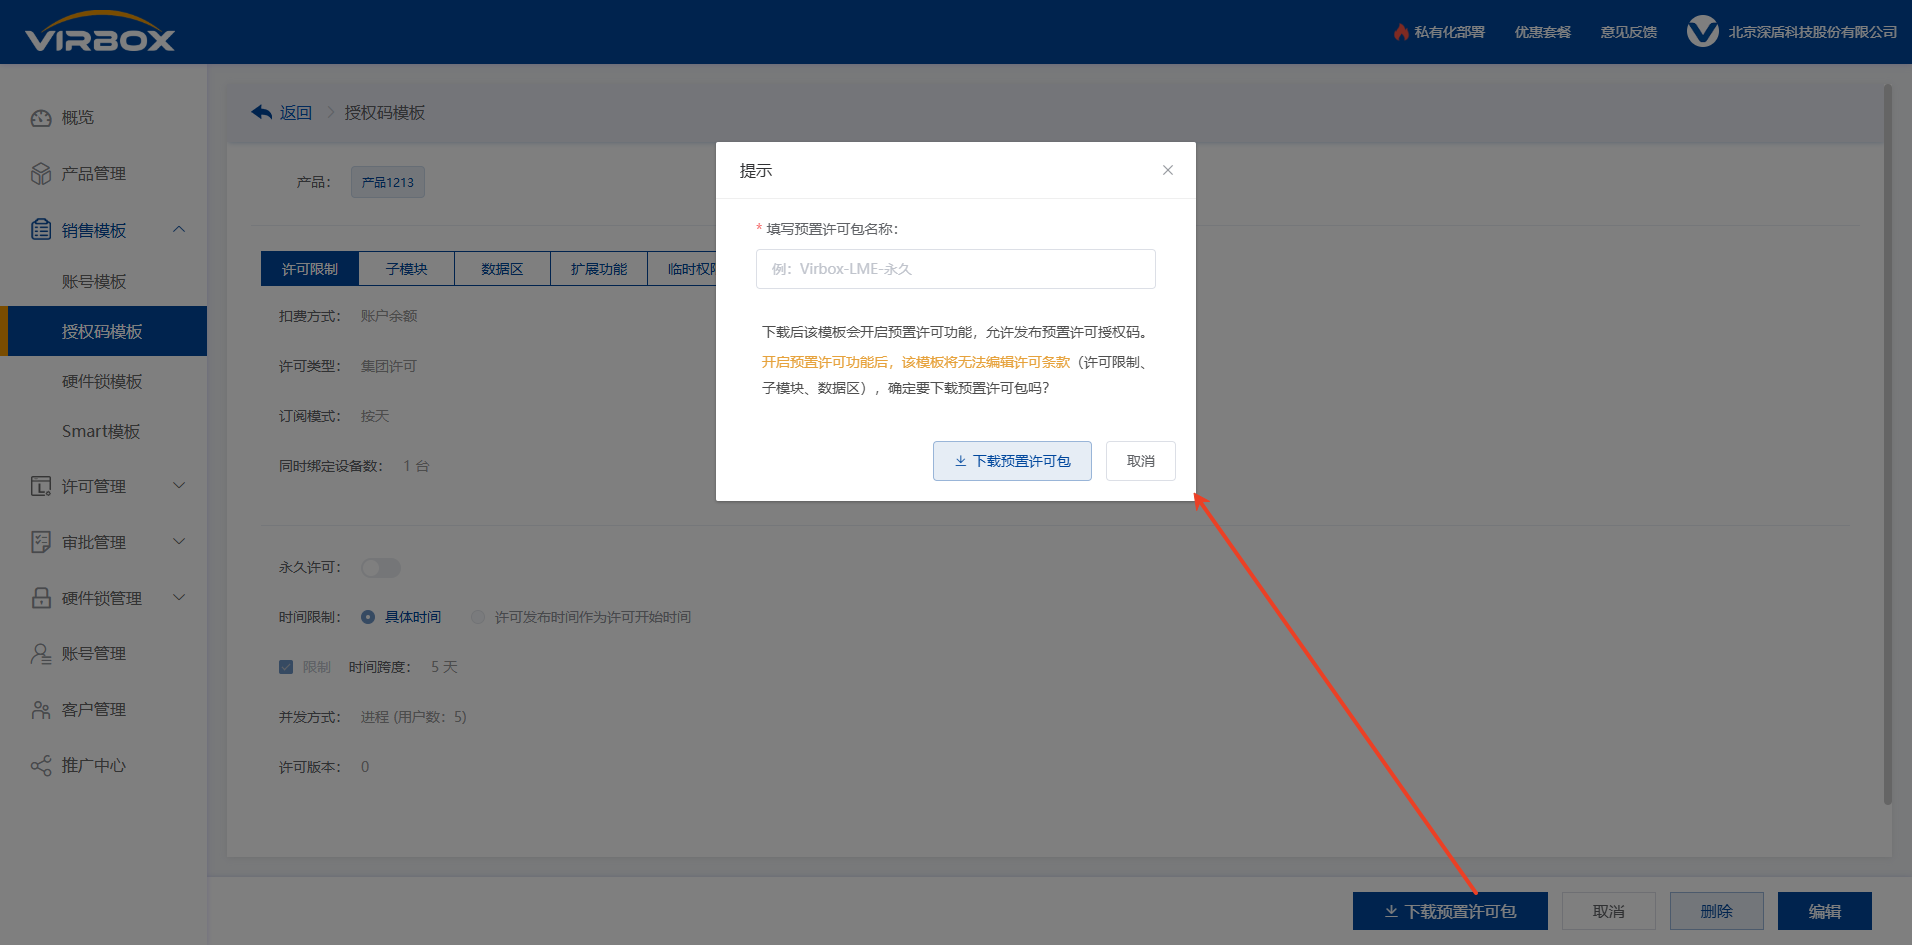Toggle the 限制 checkbox
The image size is (1912, 945).
click(x=286, y=667)
